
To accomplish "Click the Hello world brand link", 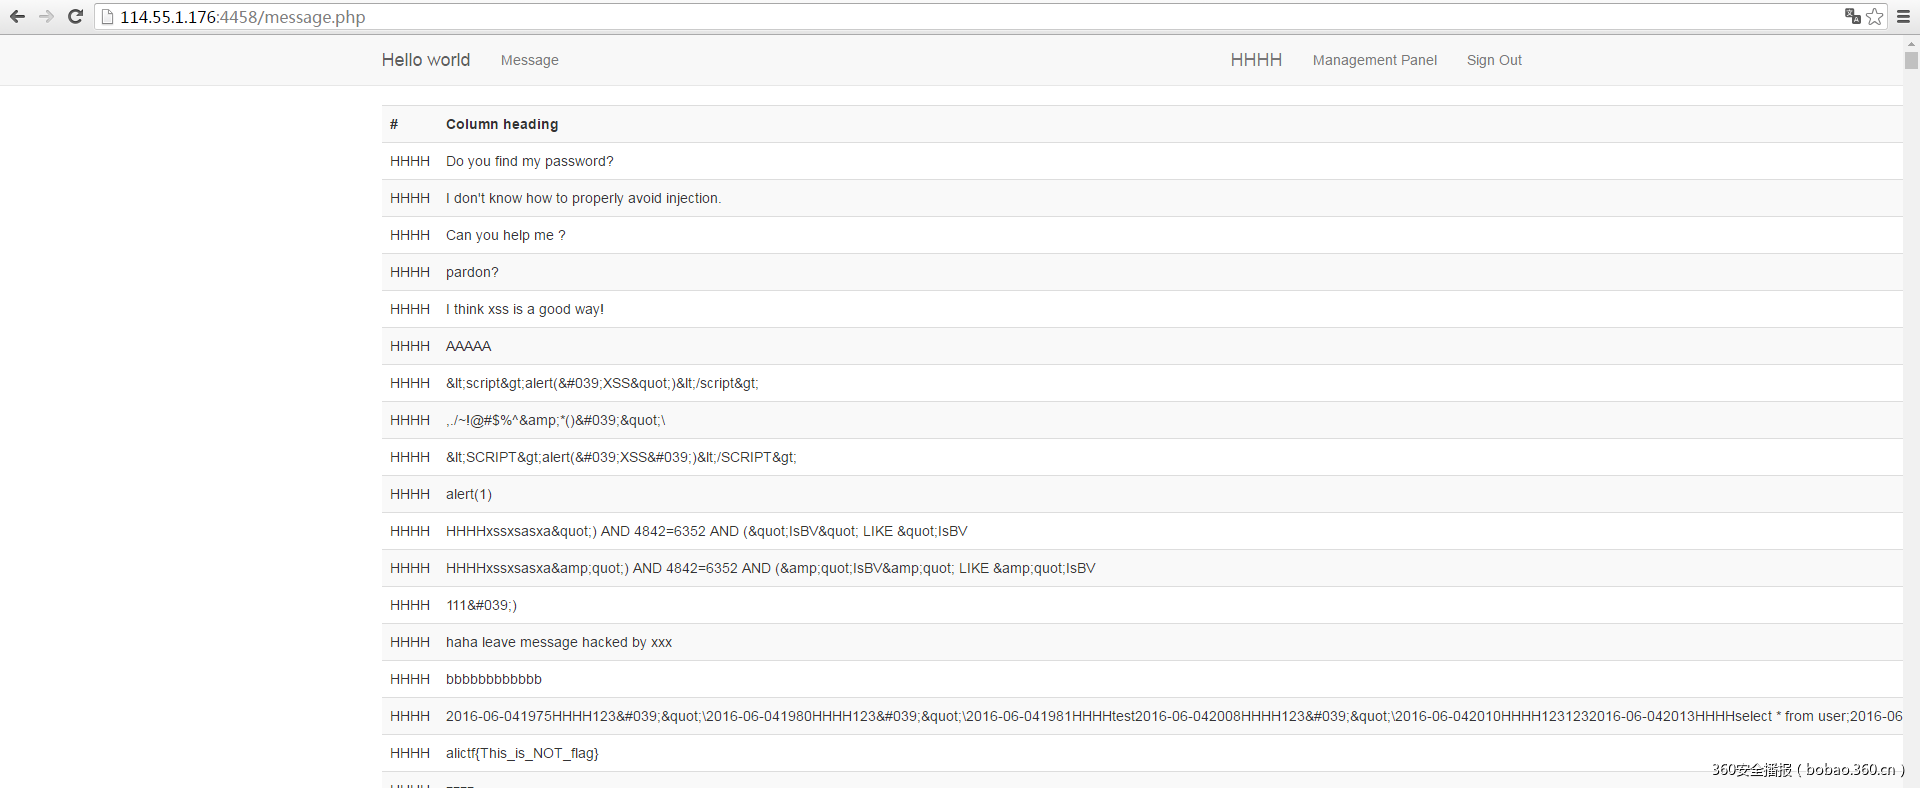I will (425, 60).
